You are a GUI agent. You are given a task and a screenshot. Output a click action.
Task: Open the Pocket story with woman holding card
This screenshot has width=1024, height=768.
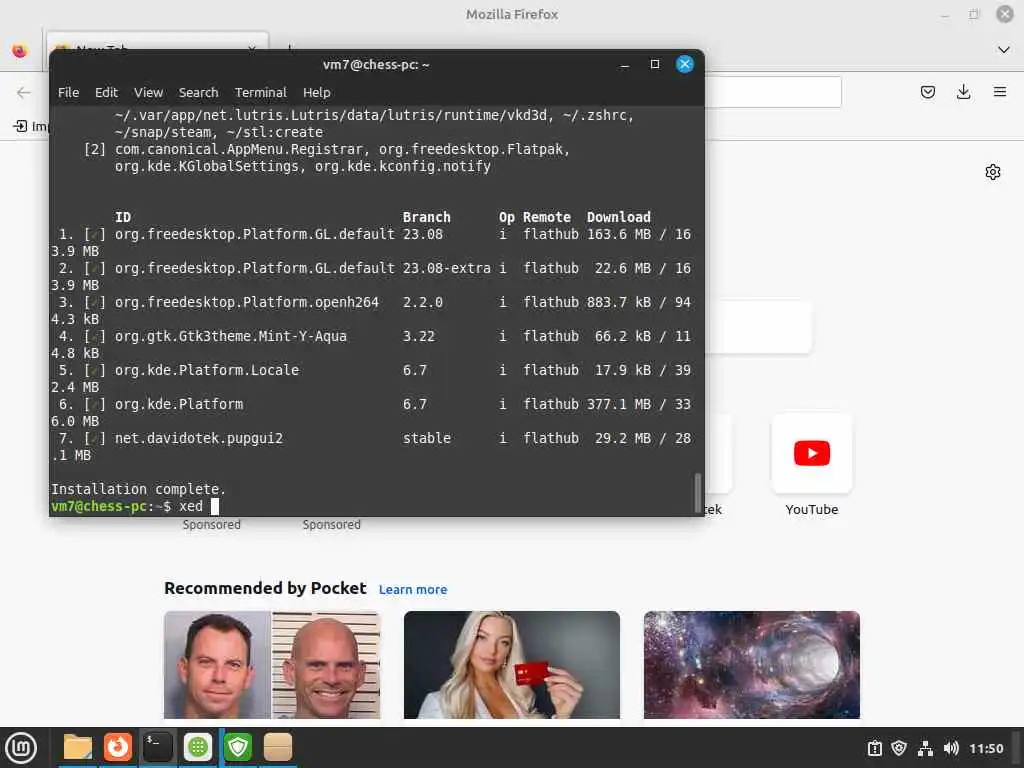(x=511, y=665)
